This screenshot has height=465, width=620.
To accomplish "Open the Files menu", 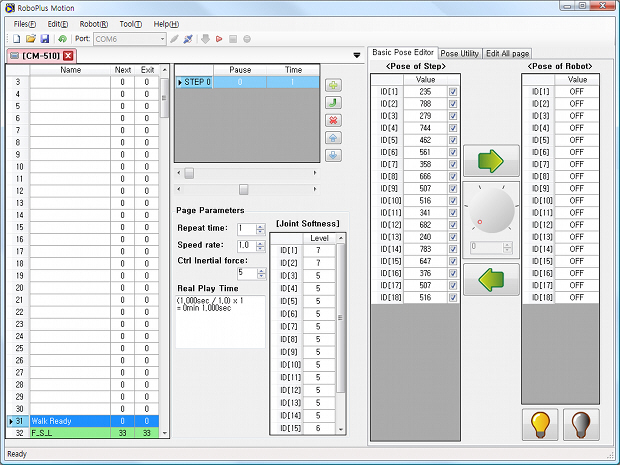I will coord(25,24).
